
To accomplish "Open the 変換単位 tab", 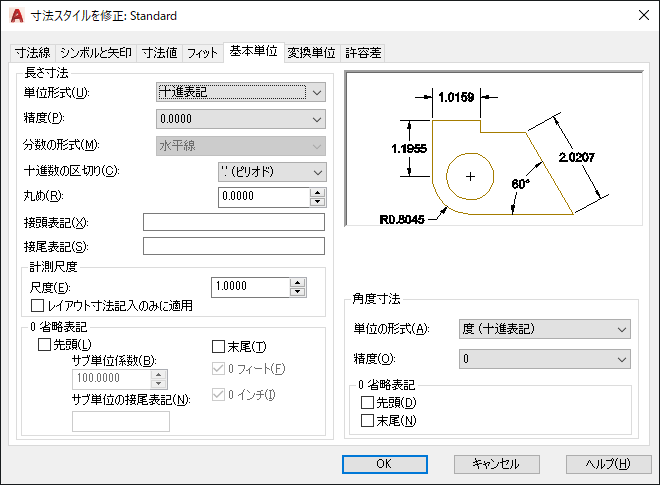I will 311,53.
